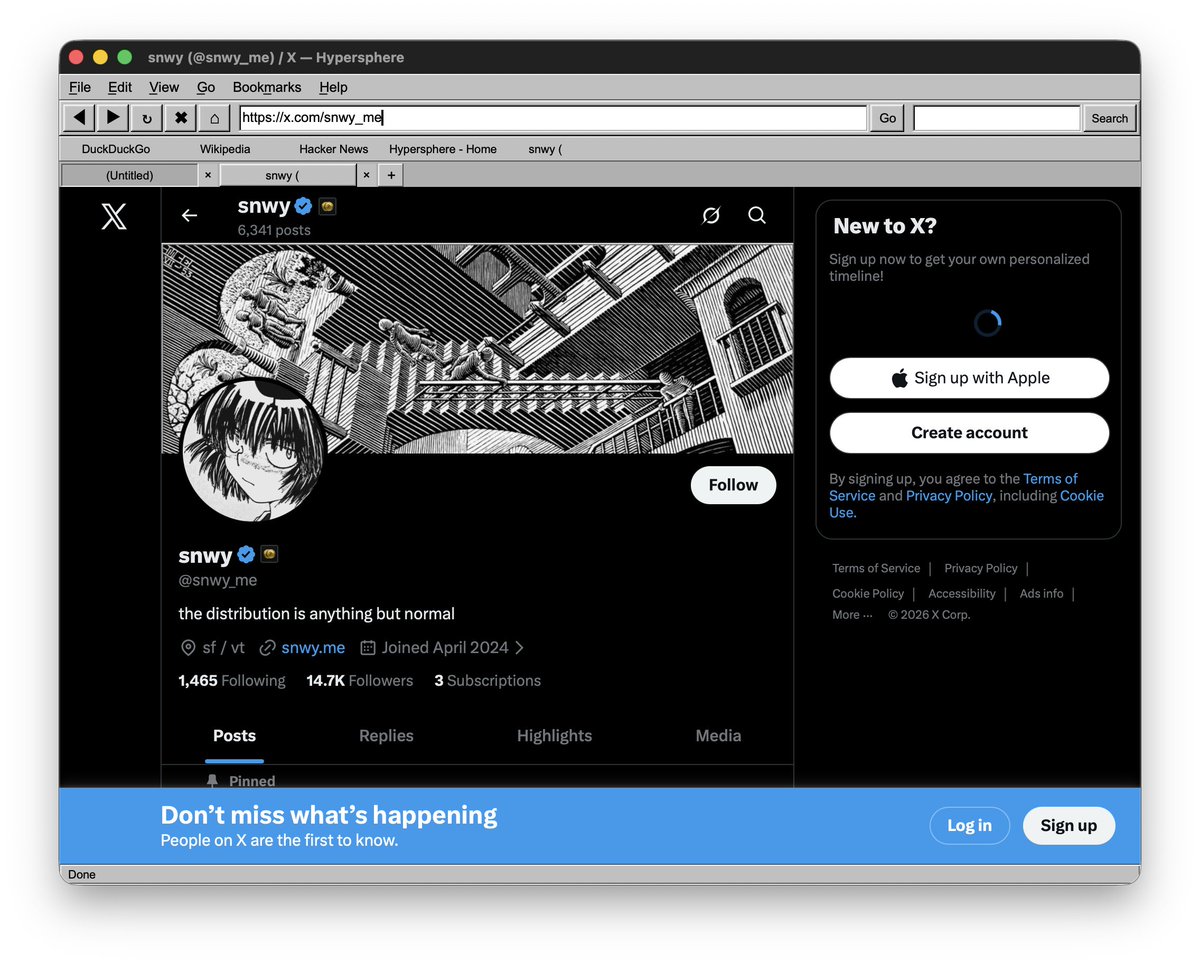Open the snwy ( bookmark
1200x963 pixels.
click(x=545, y=149)
